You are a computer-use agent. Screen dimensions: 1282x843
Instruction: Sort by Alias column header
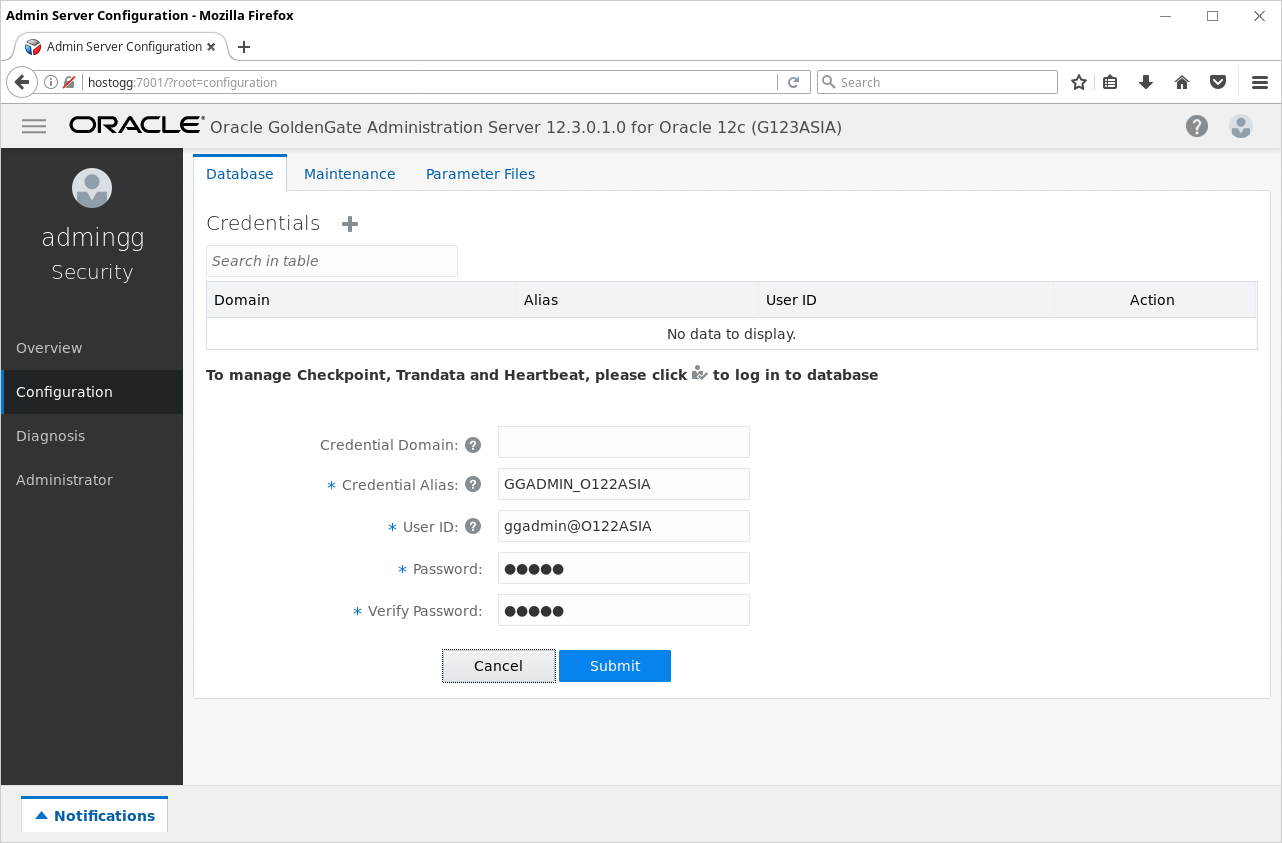pos(637,300)
